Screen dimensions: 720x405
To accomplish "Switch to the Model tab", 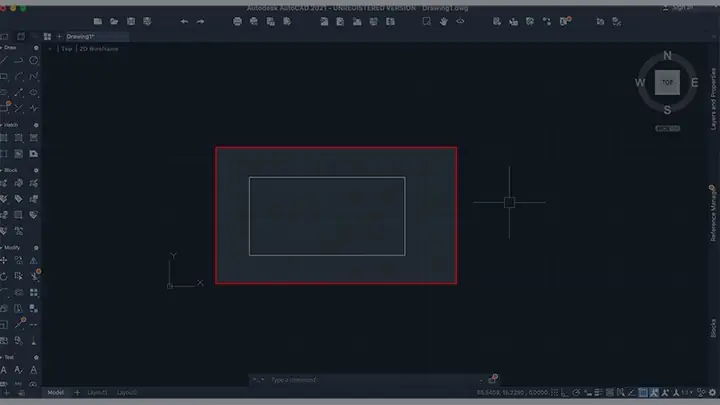I will tap(56, 393).
